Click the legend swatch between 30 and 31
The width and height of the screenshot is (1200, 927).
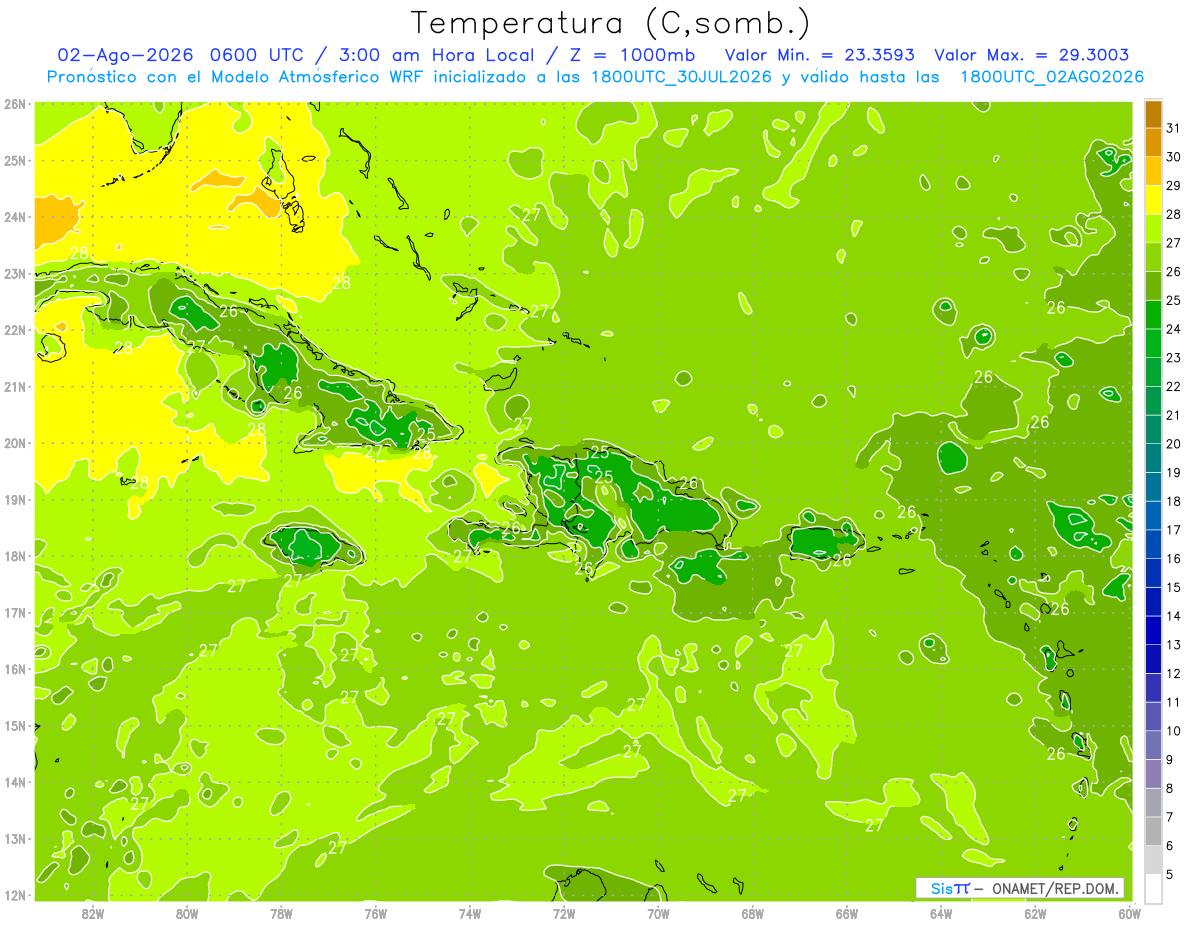pyautogui.click(x=1153, y=143)
